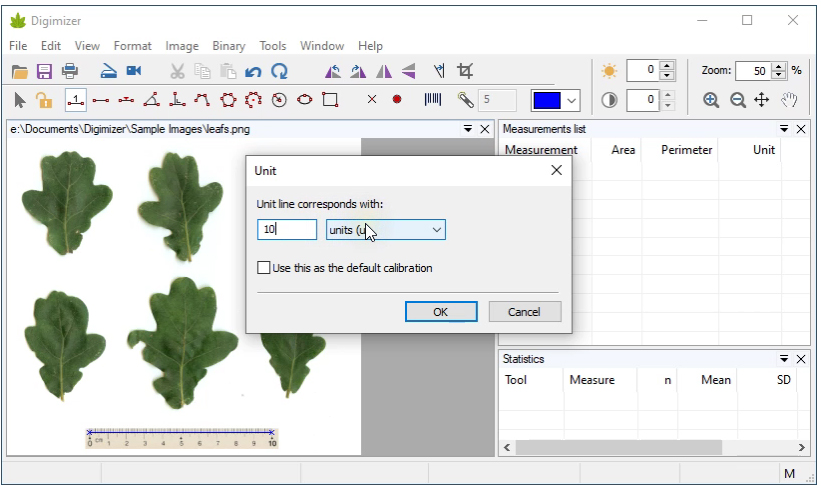This screenshot has width=821, height=491.
Task: Select the Unit calibration tool
Action: point(75,99)
